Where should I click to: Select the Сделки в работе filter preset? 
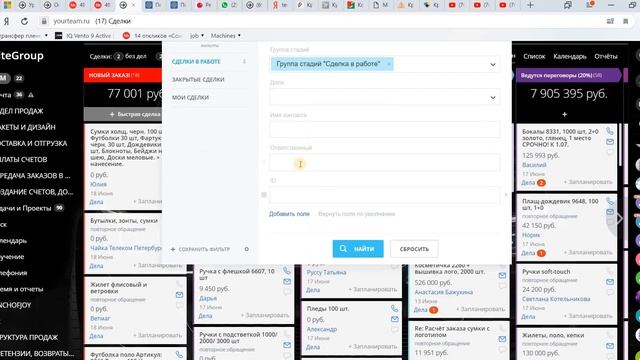[x=196, y=62]
